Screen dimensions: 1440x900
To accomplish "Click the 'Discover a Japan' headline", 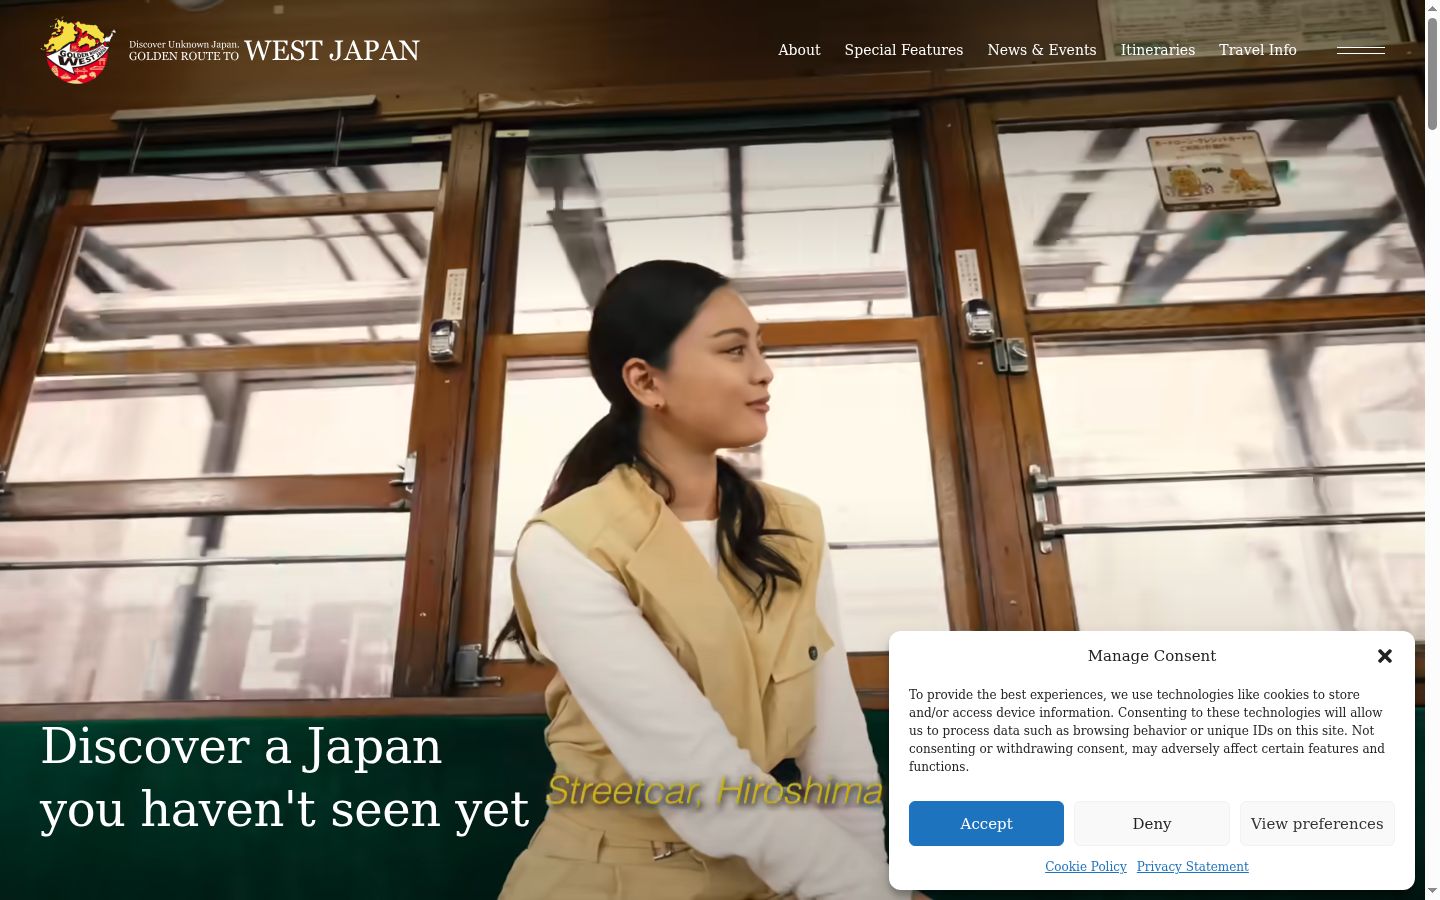I will [285, 777].
